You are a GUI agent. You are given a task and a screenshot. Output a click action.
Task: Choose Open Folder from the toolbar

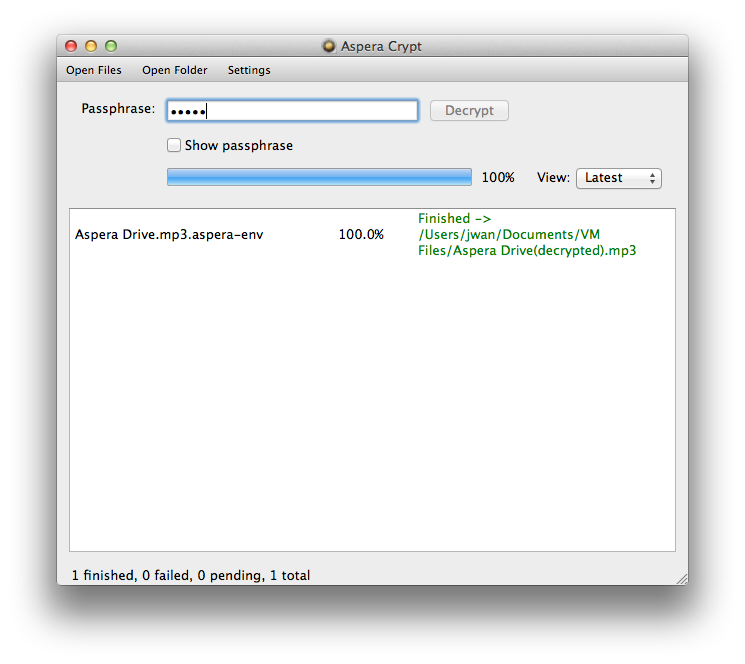tap(175, 70)
